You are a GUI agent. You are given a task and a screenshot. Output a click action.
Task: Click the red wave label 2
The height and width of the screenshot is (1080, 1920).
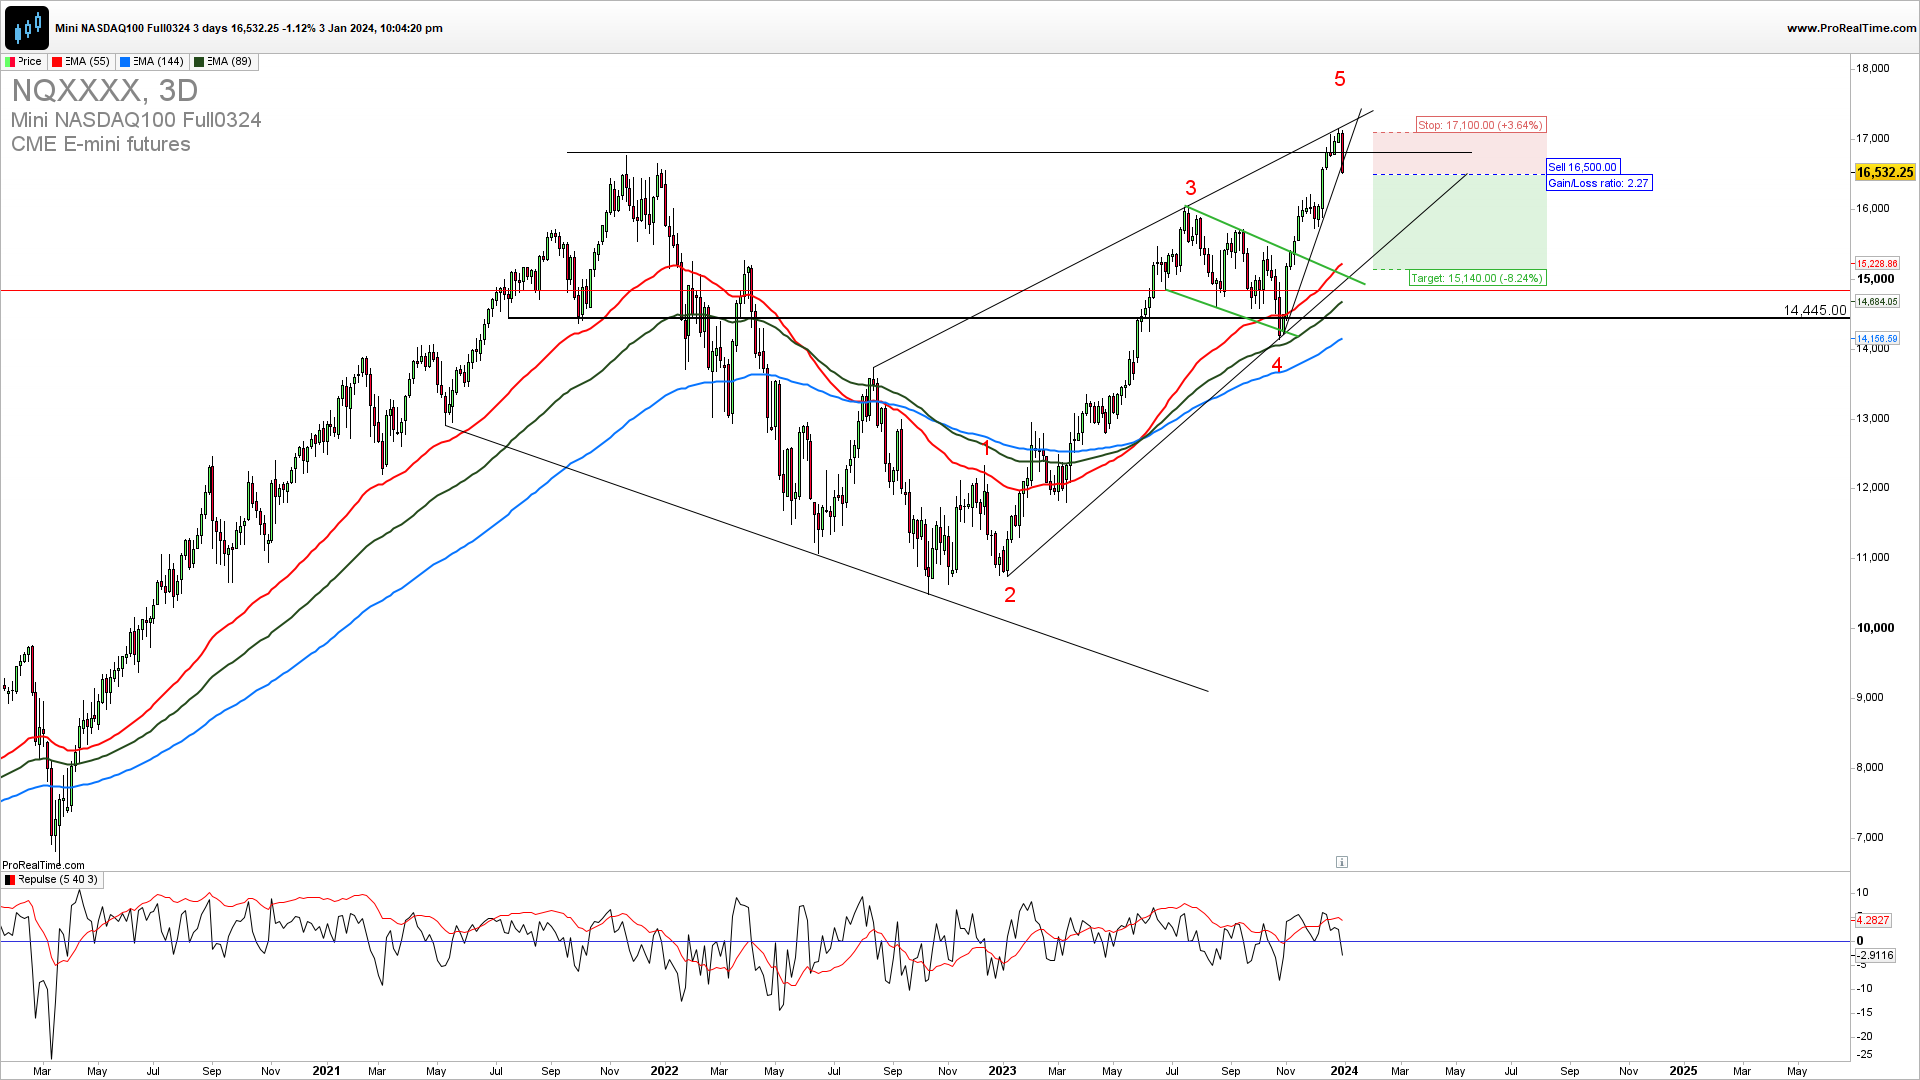(1010, 595)
